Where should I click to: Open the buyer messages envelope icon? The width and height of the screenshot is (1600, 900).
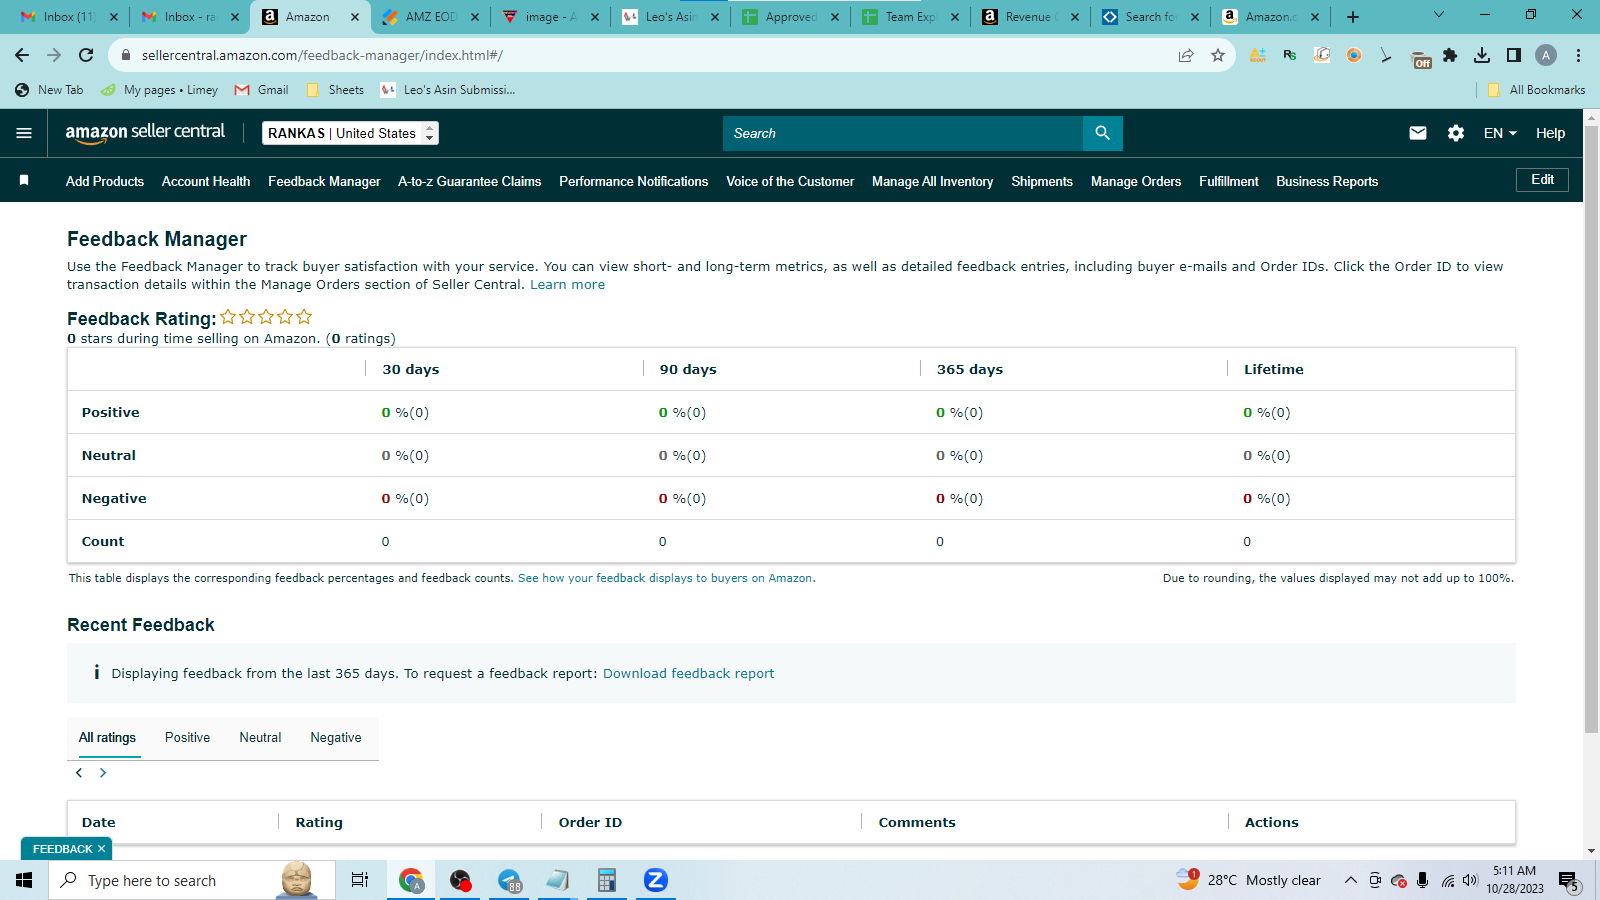[1418, 133]
